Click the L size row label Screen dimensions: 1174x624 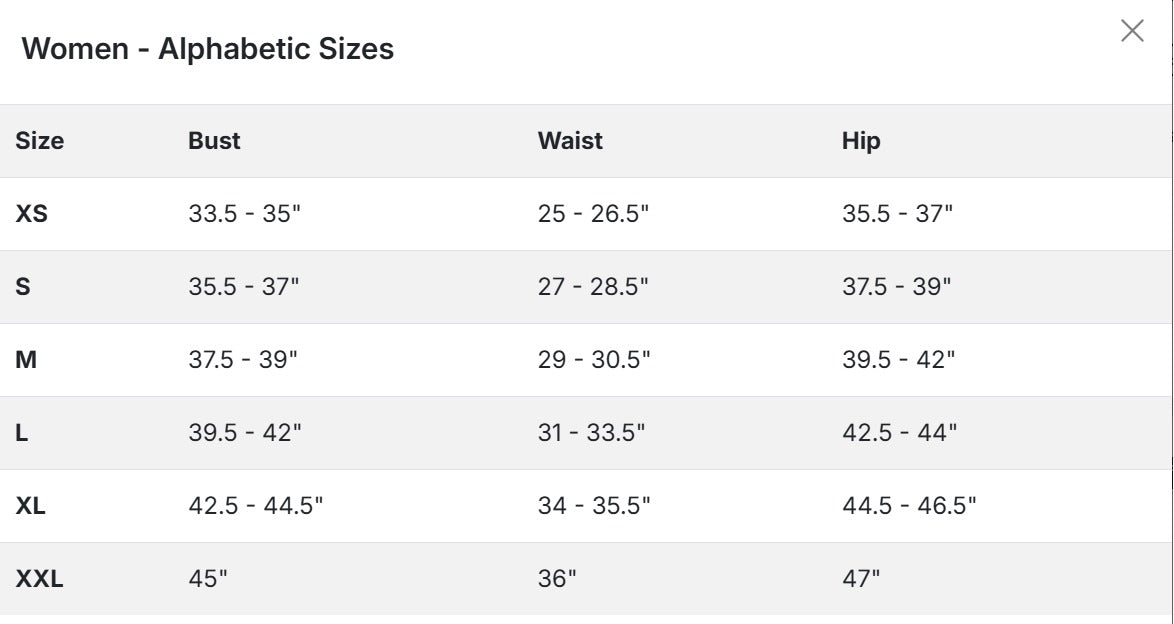22,433
